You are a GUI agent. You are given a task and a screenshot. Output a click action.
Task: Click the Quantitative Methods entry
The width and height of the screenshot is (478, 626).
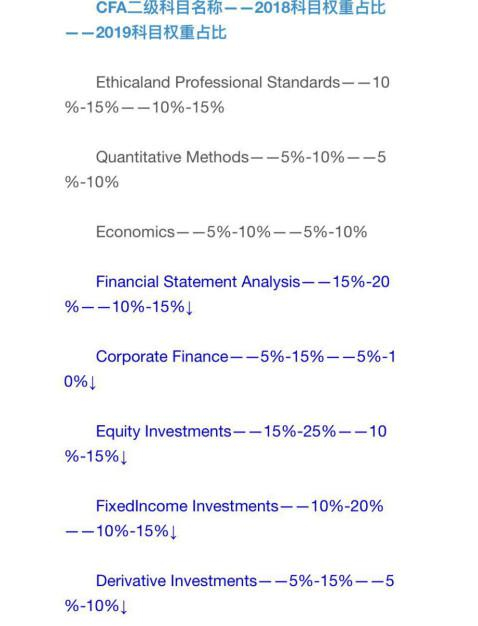click(x=173, y=157)
